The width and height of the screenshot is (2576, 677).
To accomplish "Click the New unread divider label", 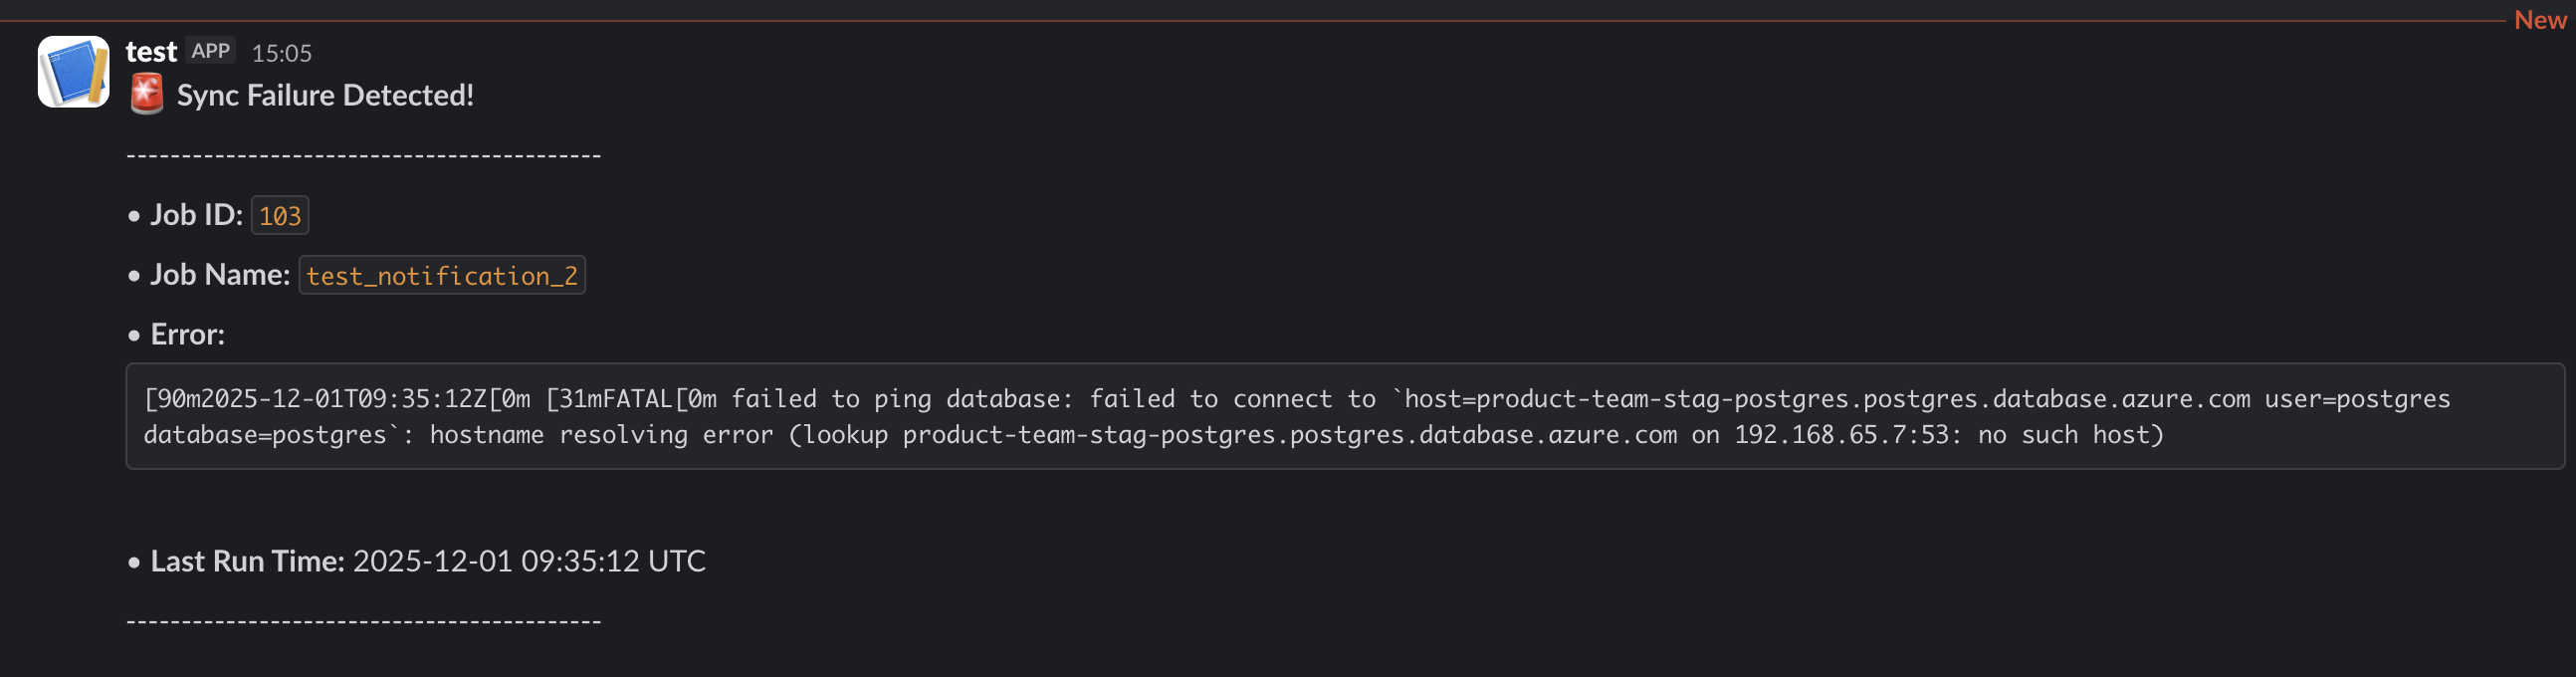I will click(2540, 20).
